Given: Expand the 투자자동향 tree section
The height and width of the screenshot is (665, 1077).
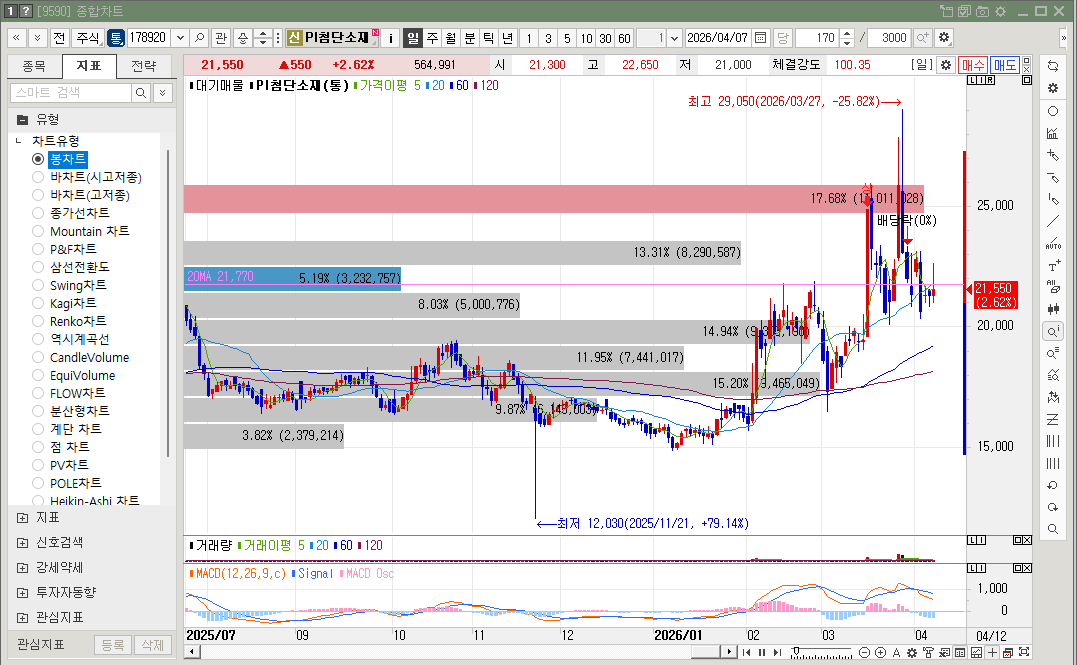Looking at the screenshot, I should click(22, 592).
